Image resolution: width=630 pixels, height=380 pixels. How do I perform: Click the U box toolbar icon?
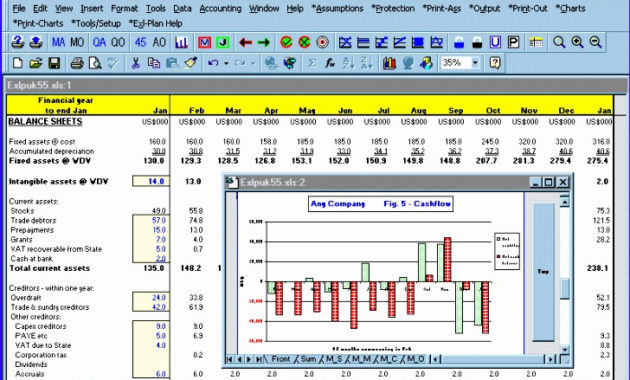click(495, 42)
